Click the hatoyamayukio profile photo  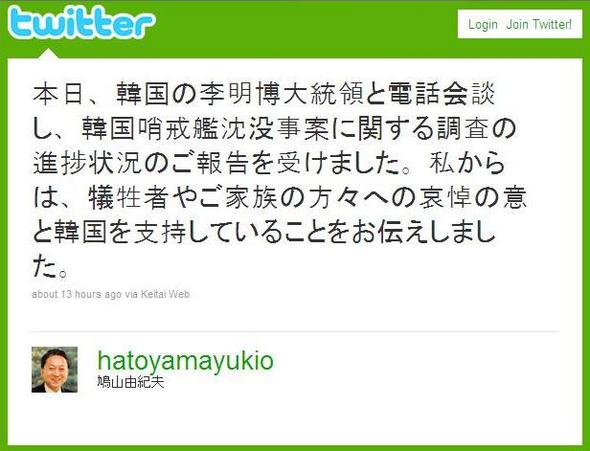pos(55,370)
